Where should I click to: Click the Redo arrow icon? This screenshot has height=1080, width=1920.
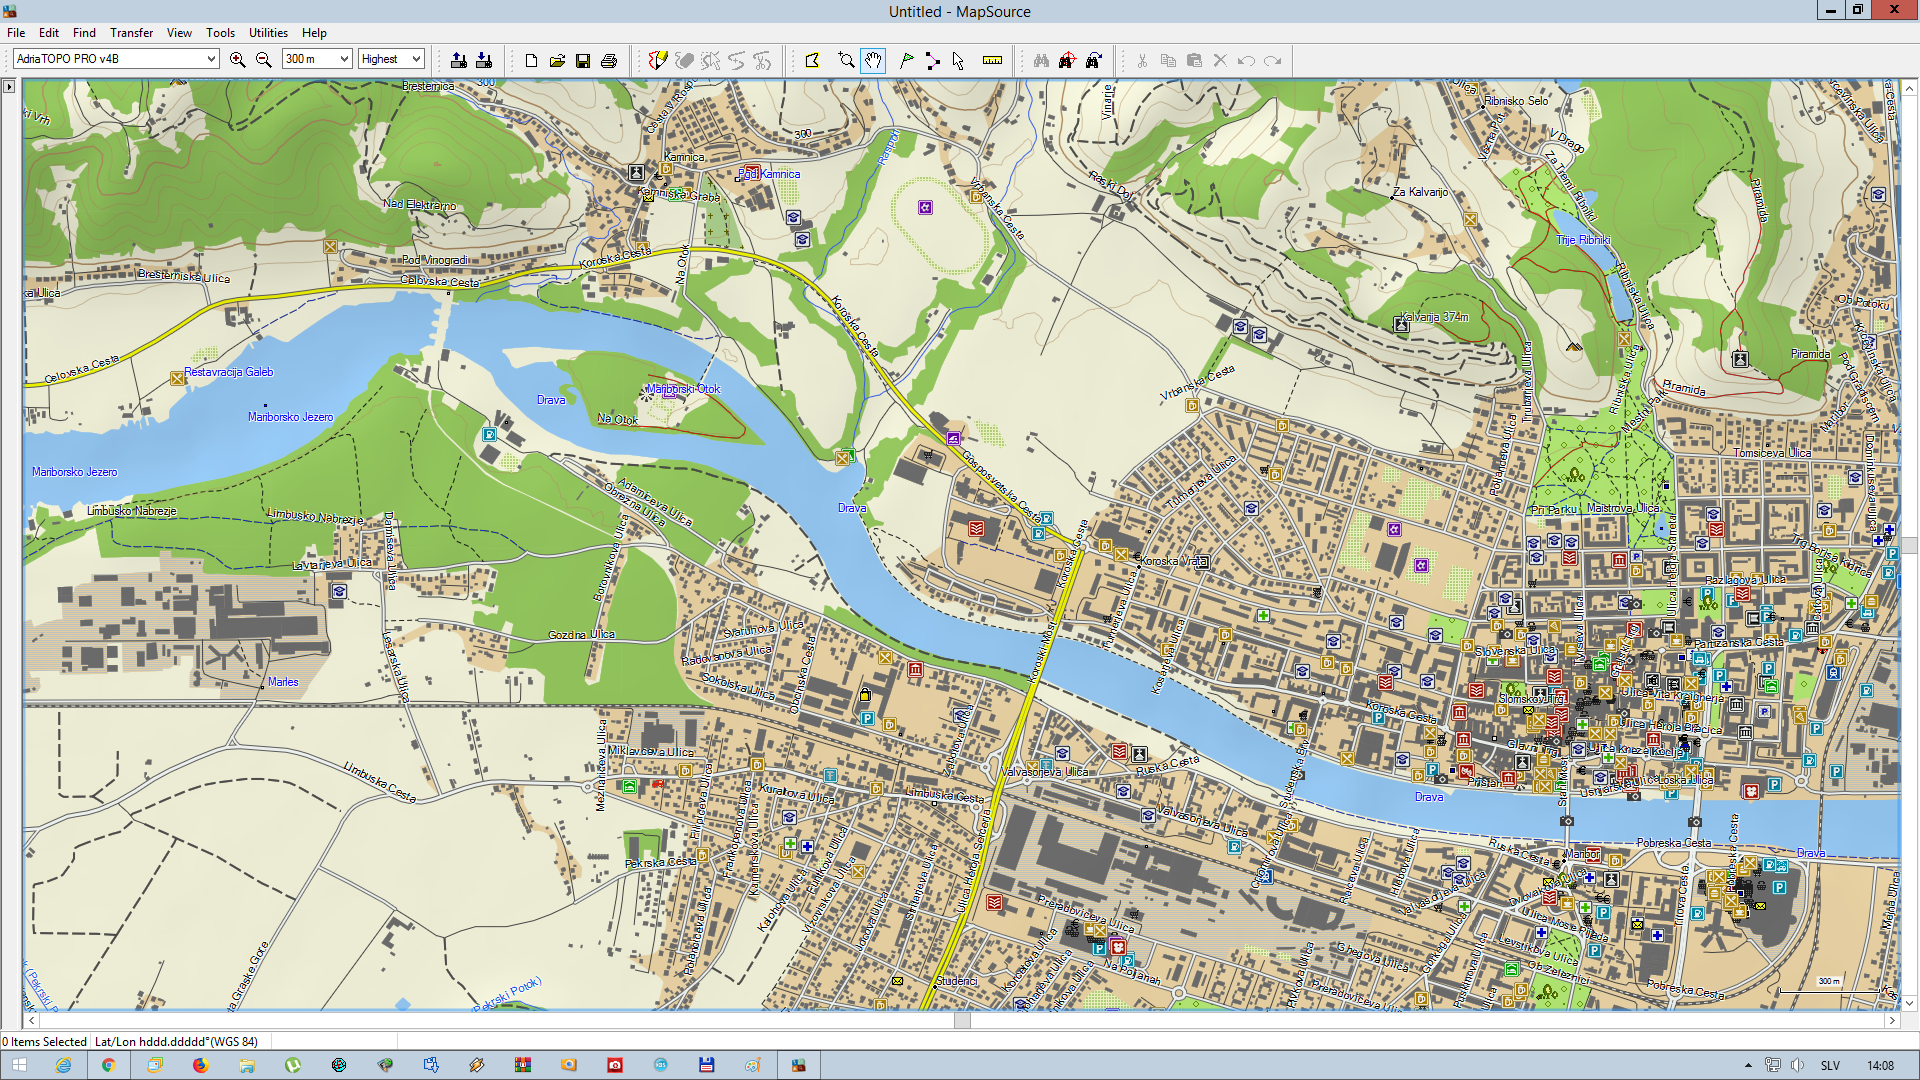(x=1273, y=60)
